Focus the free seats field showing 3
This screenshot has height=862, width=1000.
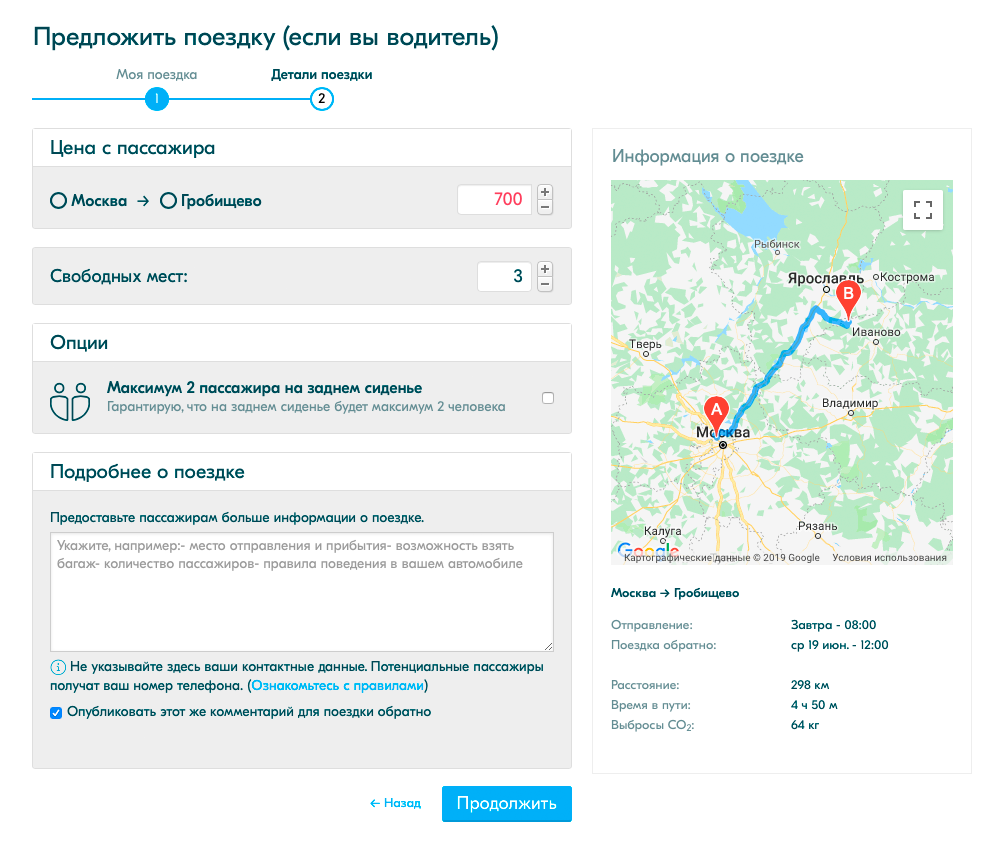pos(504,277)
